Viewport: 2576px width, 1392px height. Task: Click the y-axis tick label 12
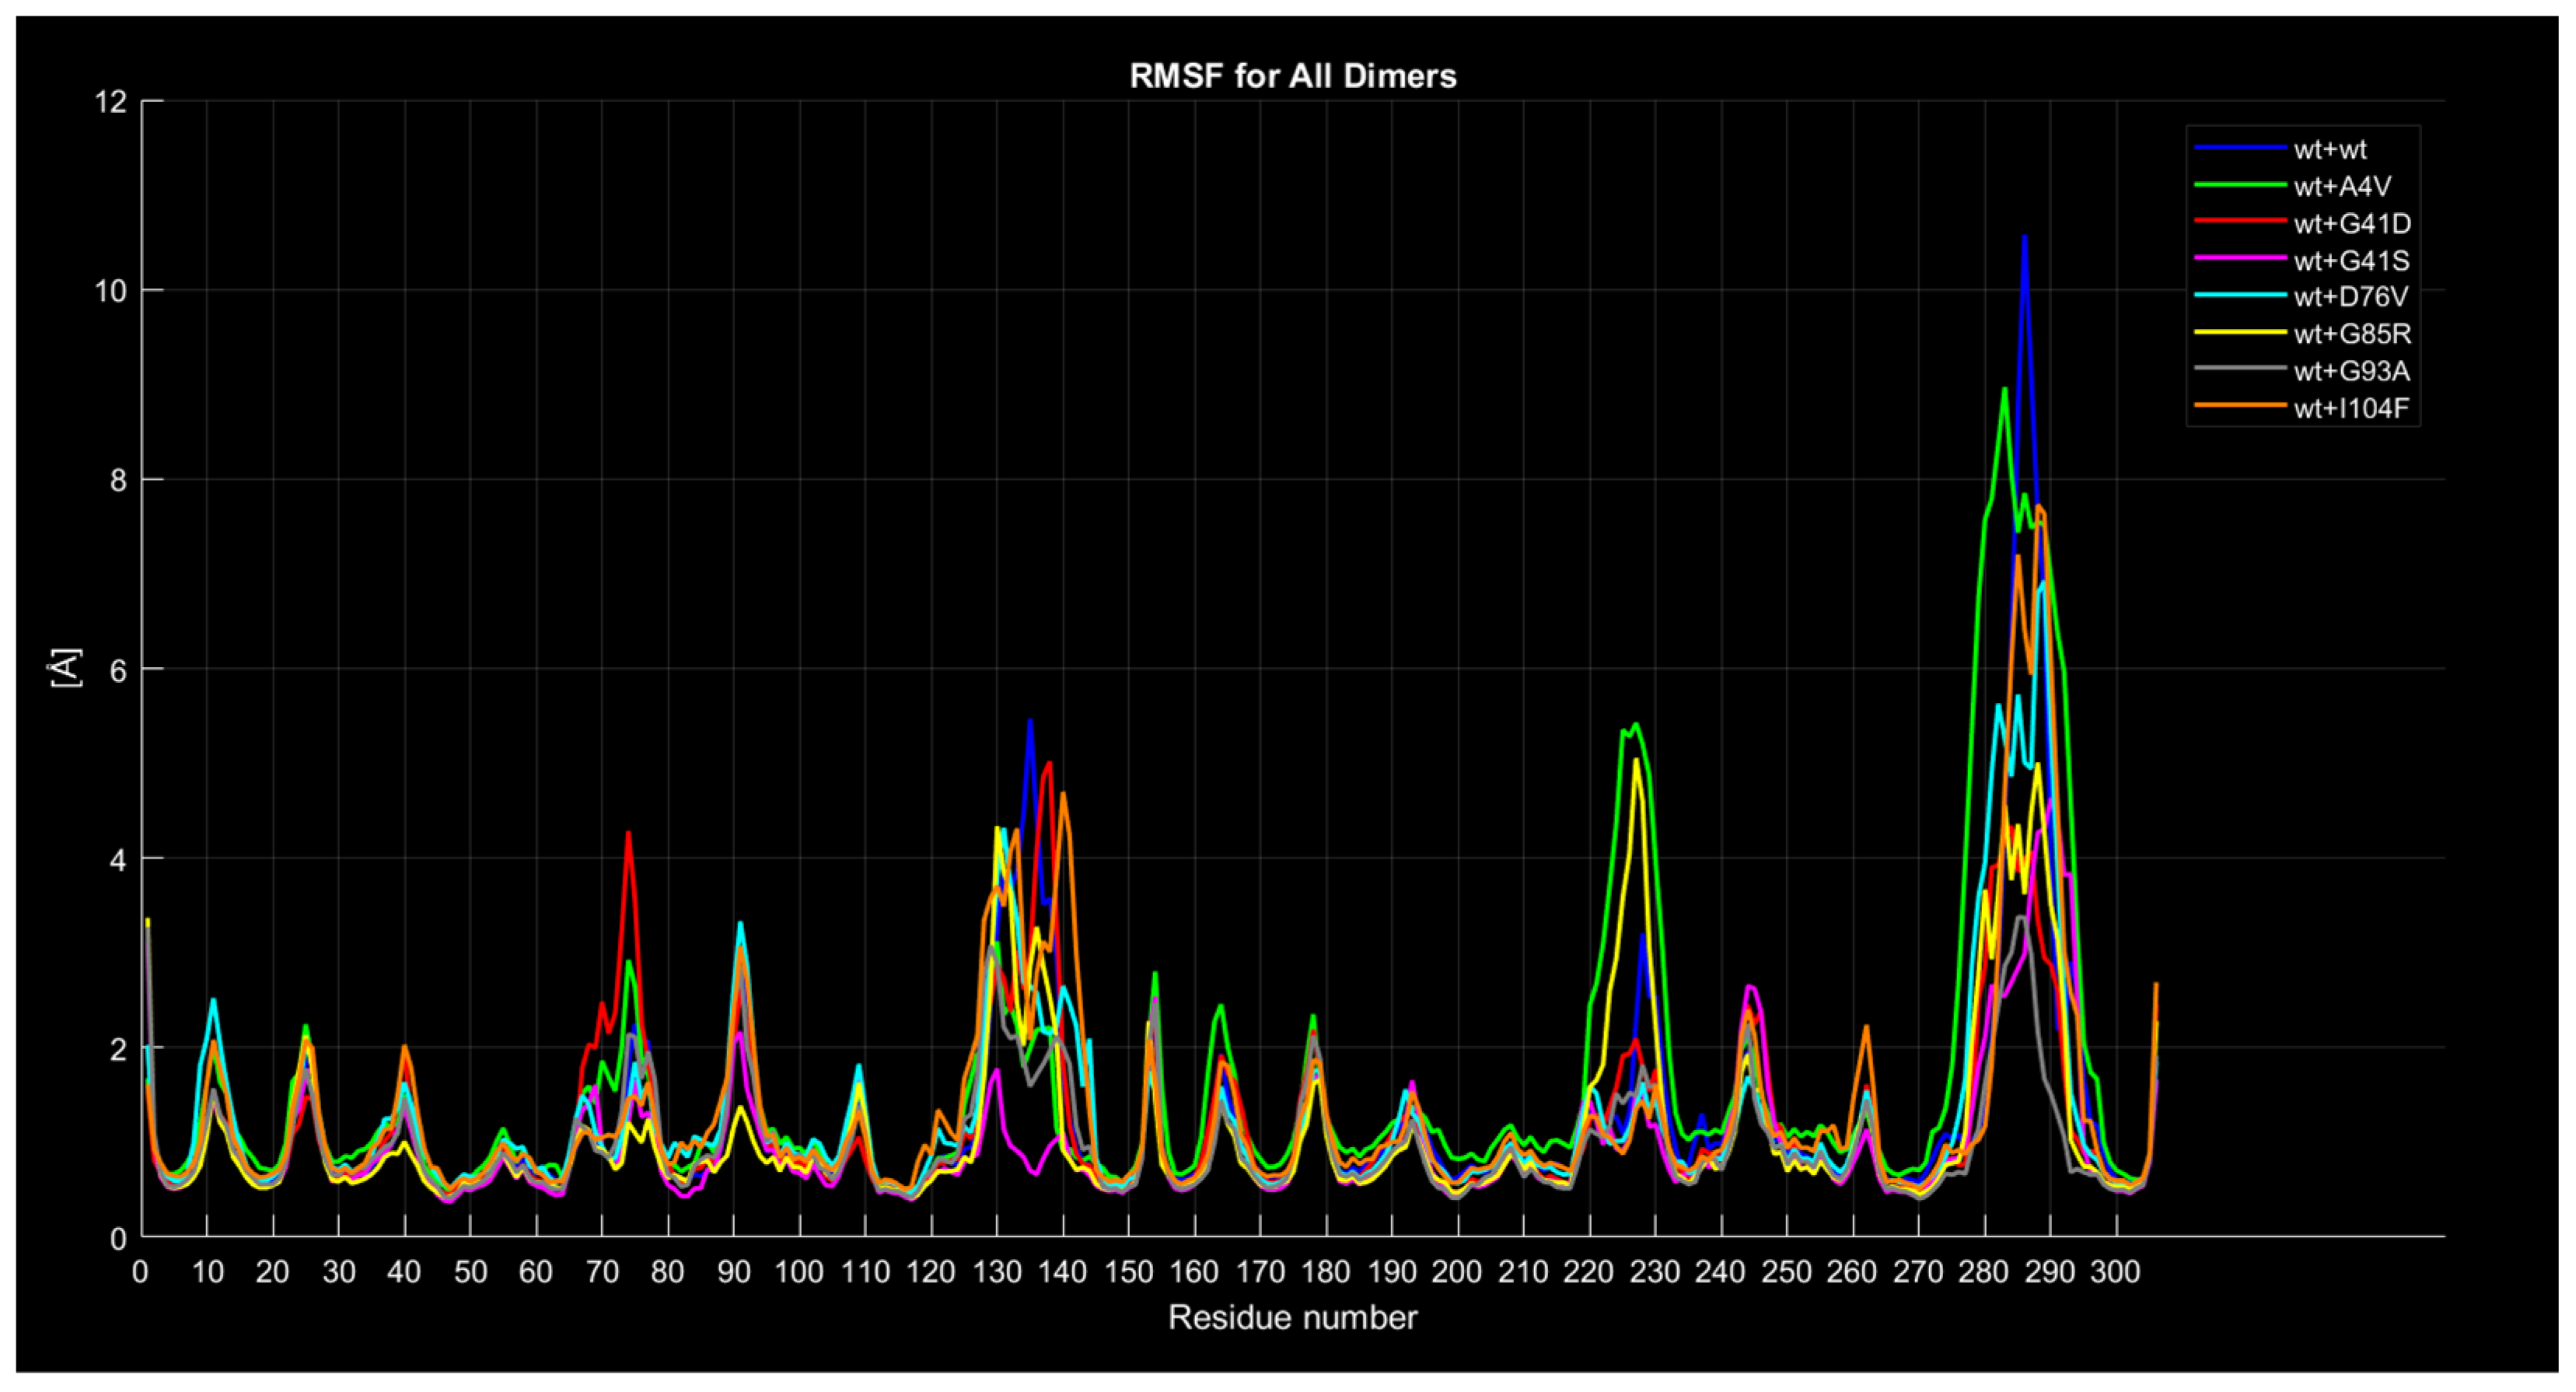pyautogui.click(x=111, y=102)
